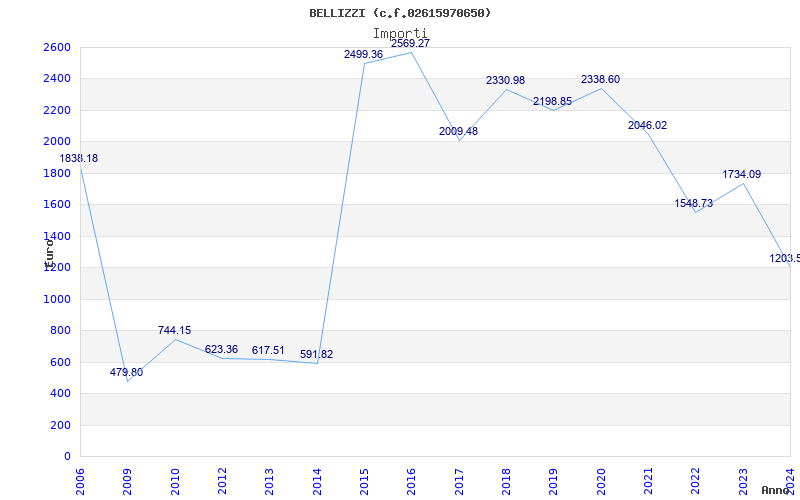Select the 2330.98 data label
800x500 pixels.
tap(505, 80)
